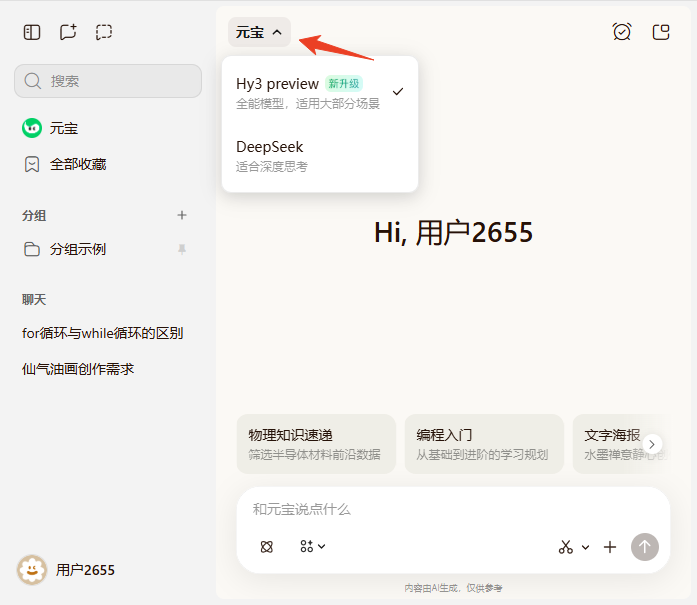Focus the 搜索 search field
Image resolution: width=697 pixels, height=605 pixels.
tap(108, 81)
